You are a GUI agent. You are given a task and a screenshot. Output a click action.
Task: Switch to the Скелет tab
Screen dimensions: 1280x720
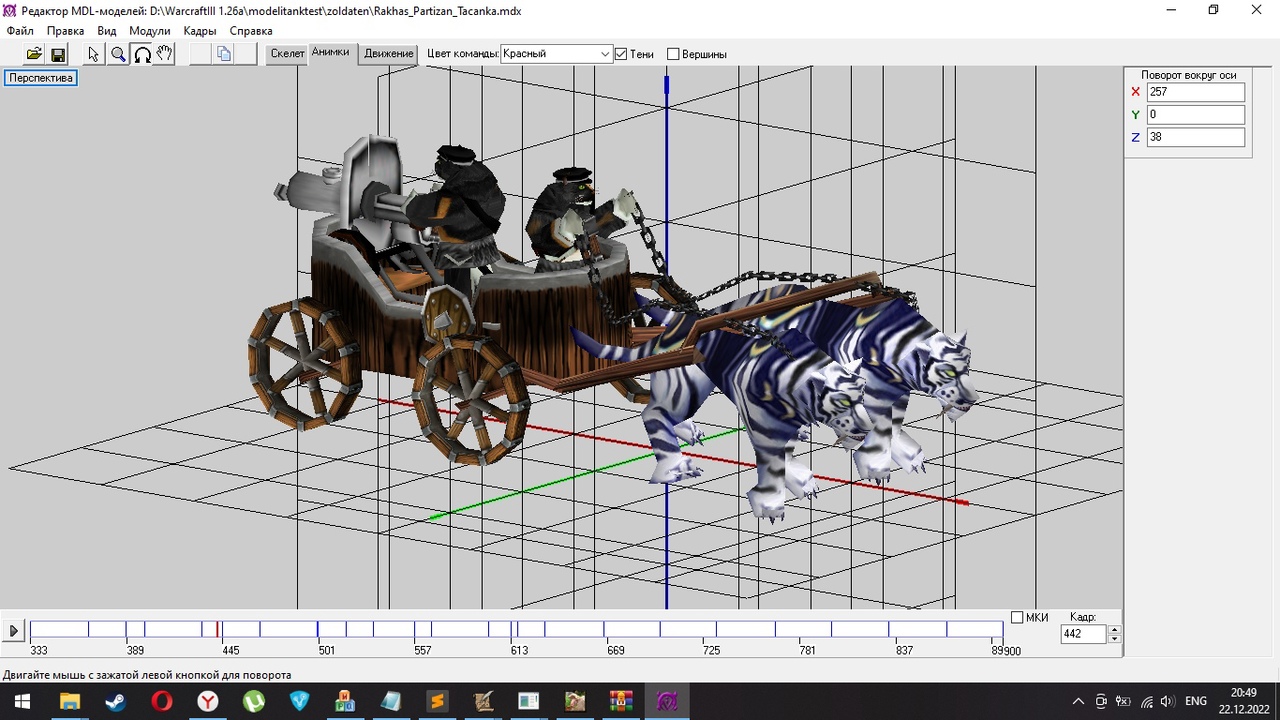point(287,54)
